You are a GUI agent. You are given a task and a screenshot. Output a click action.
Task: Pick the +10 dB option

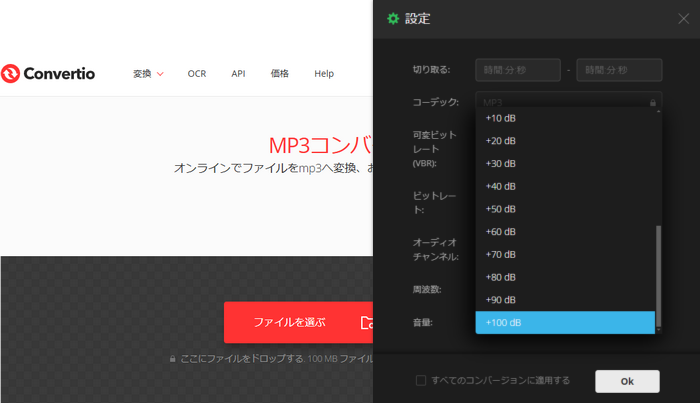[565, 118]
